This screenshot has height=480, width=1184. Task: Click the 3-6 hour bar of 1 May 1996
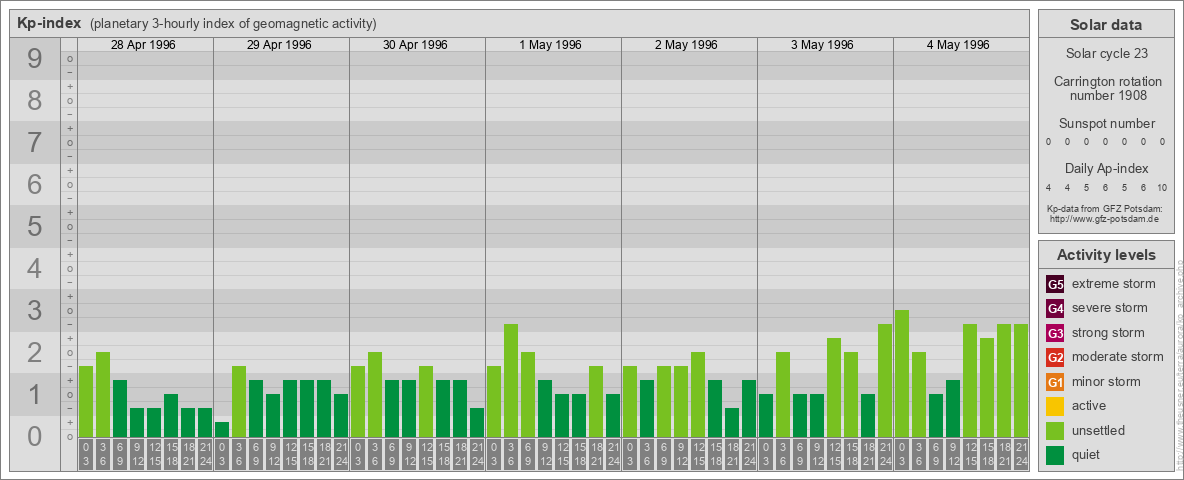point(511,380)
